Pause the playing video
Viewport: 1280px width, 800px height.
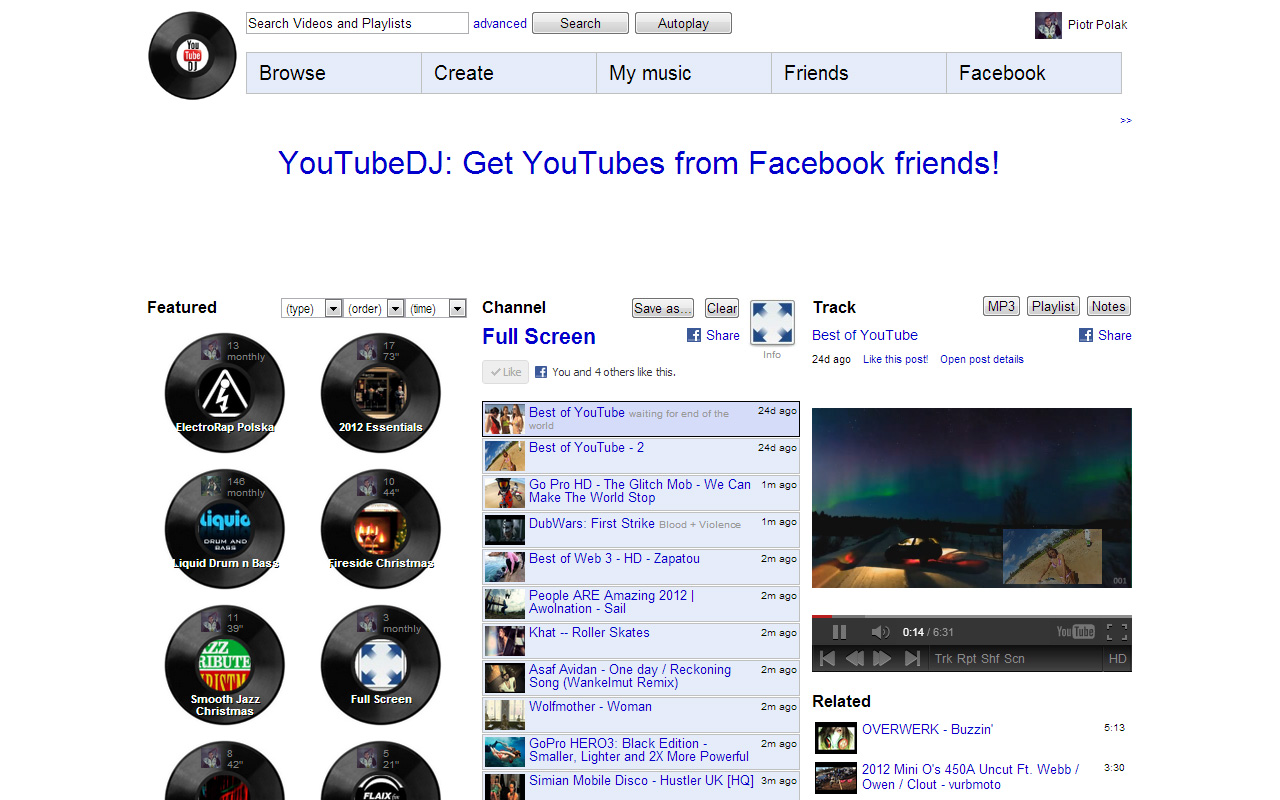coord(839,631)
